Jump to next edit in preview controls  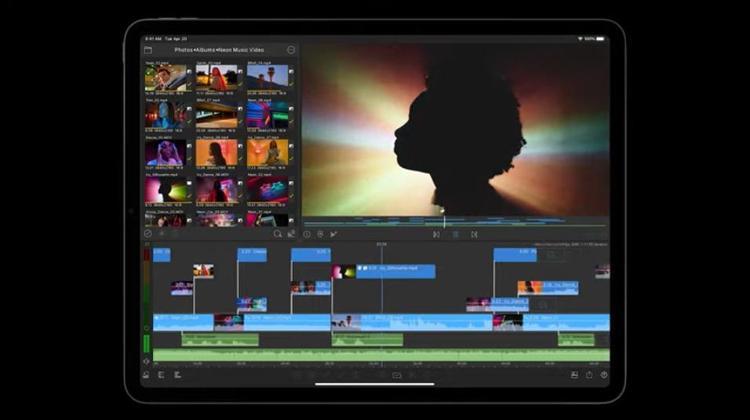click(474, 234)
